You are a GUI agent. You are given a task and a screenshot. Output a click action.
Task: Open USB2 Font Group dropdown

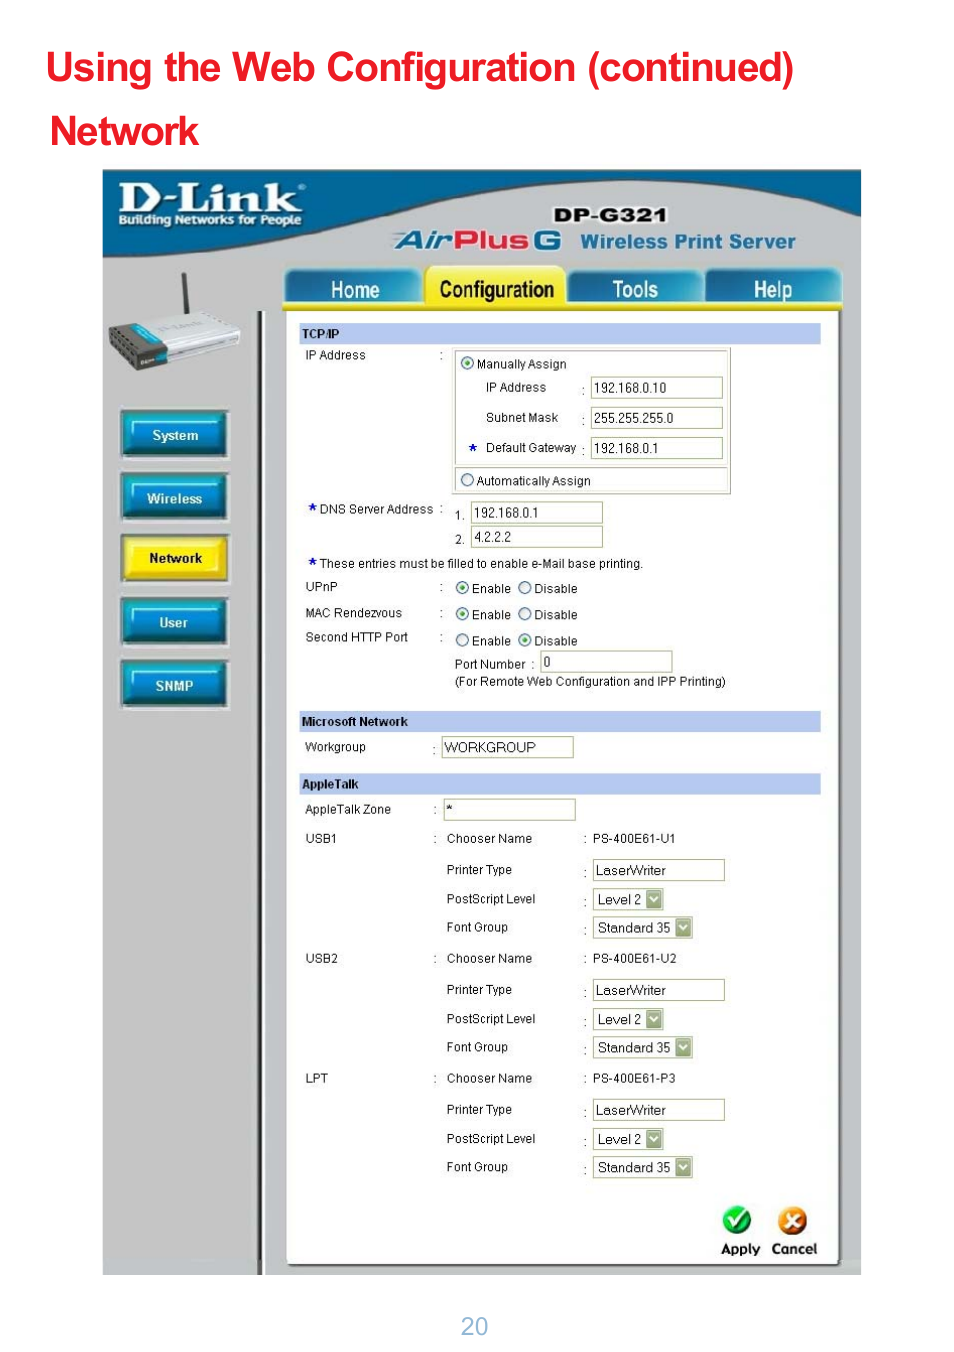tap(643, 1047)
